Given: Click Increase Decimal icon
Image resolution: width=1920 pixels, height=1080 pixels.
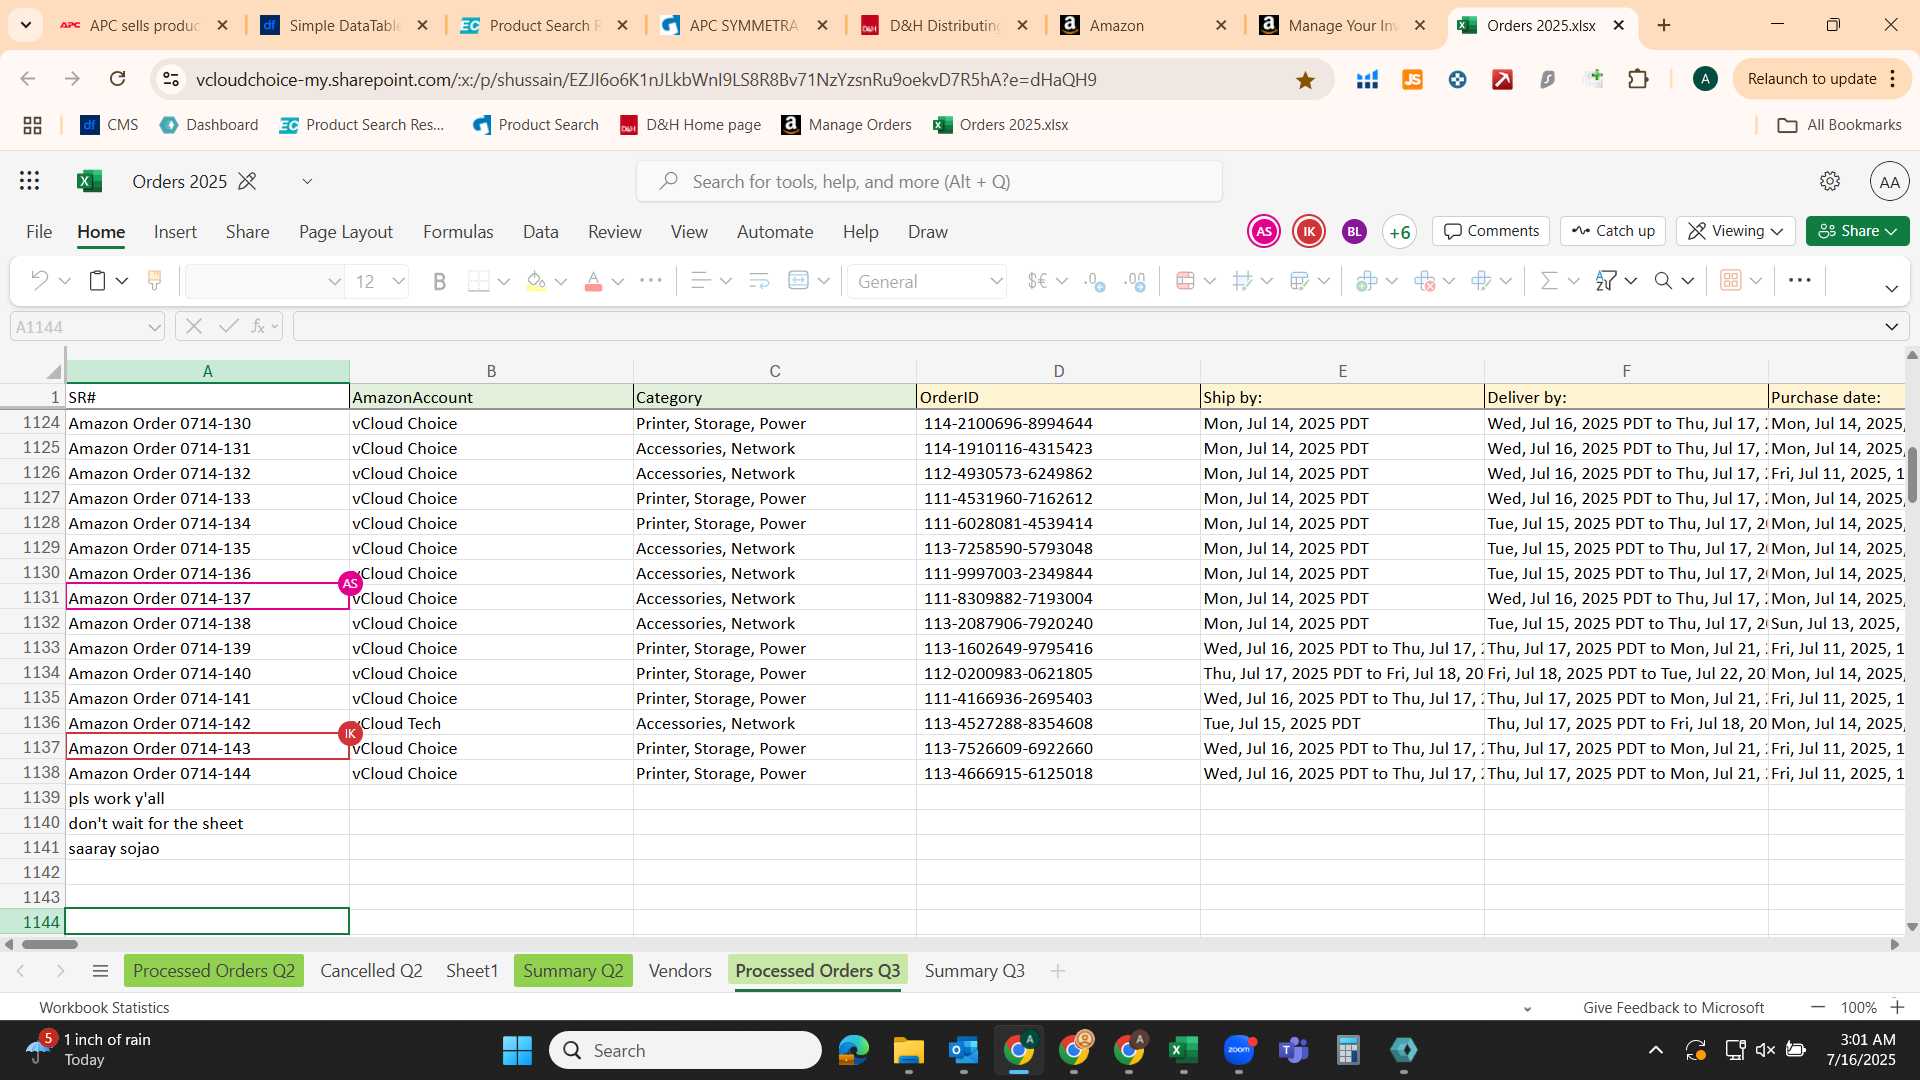Looking at the screenshot, I should (1135, 281).
